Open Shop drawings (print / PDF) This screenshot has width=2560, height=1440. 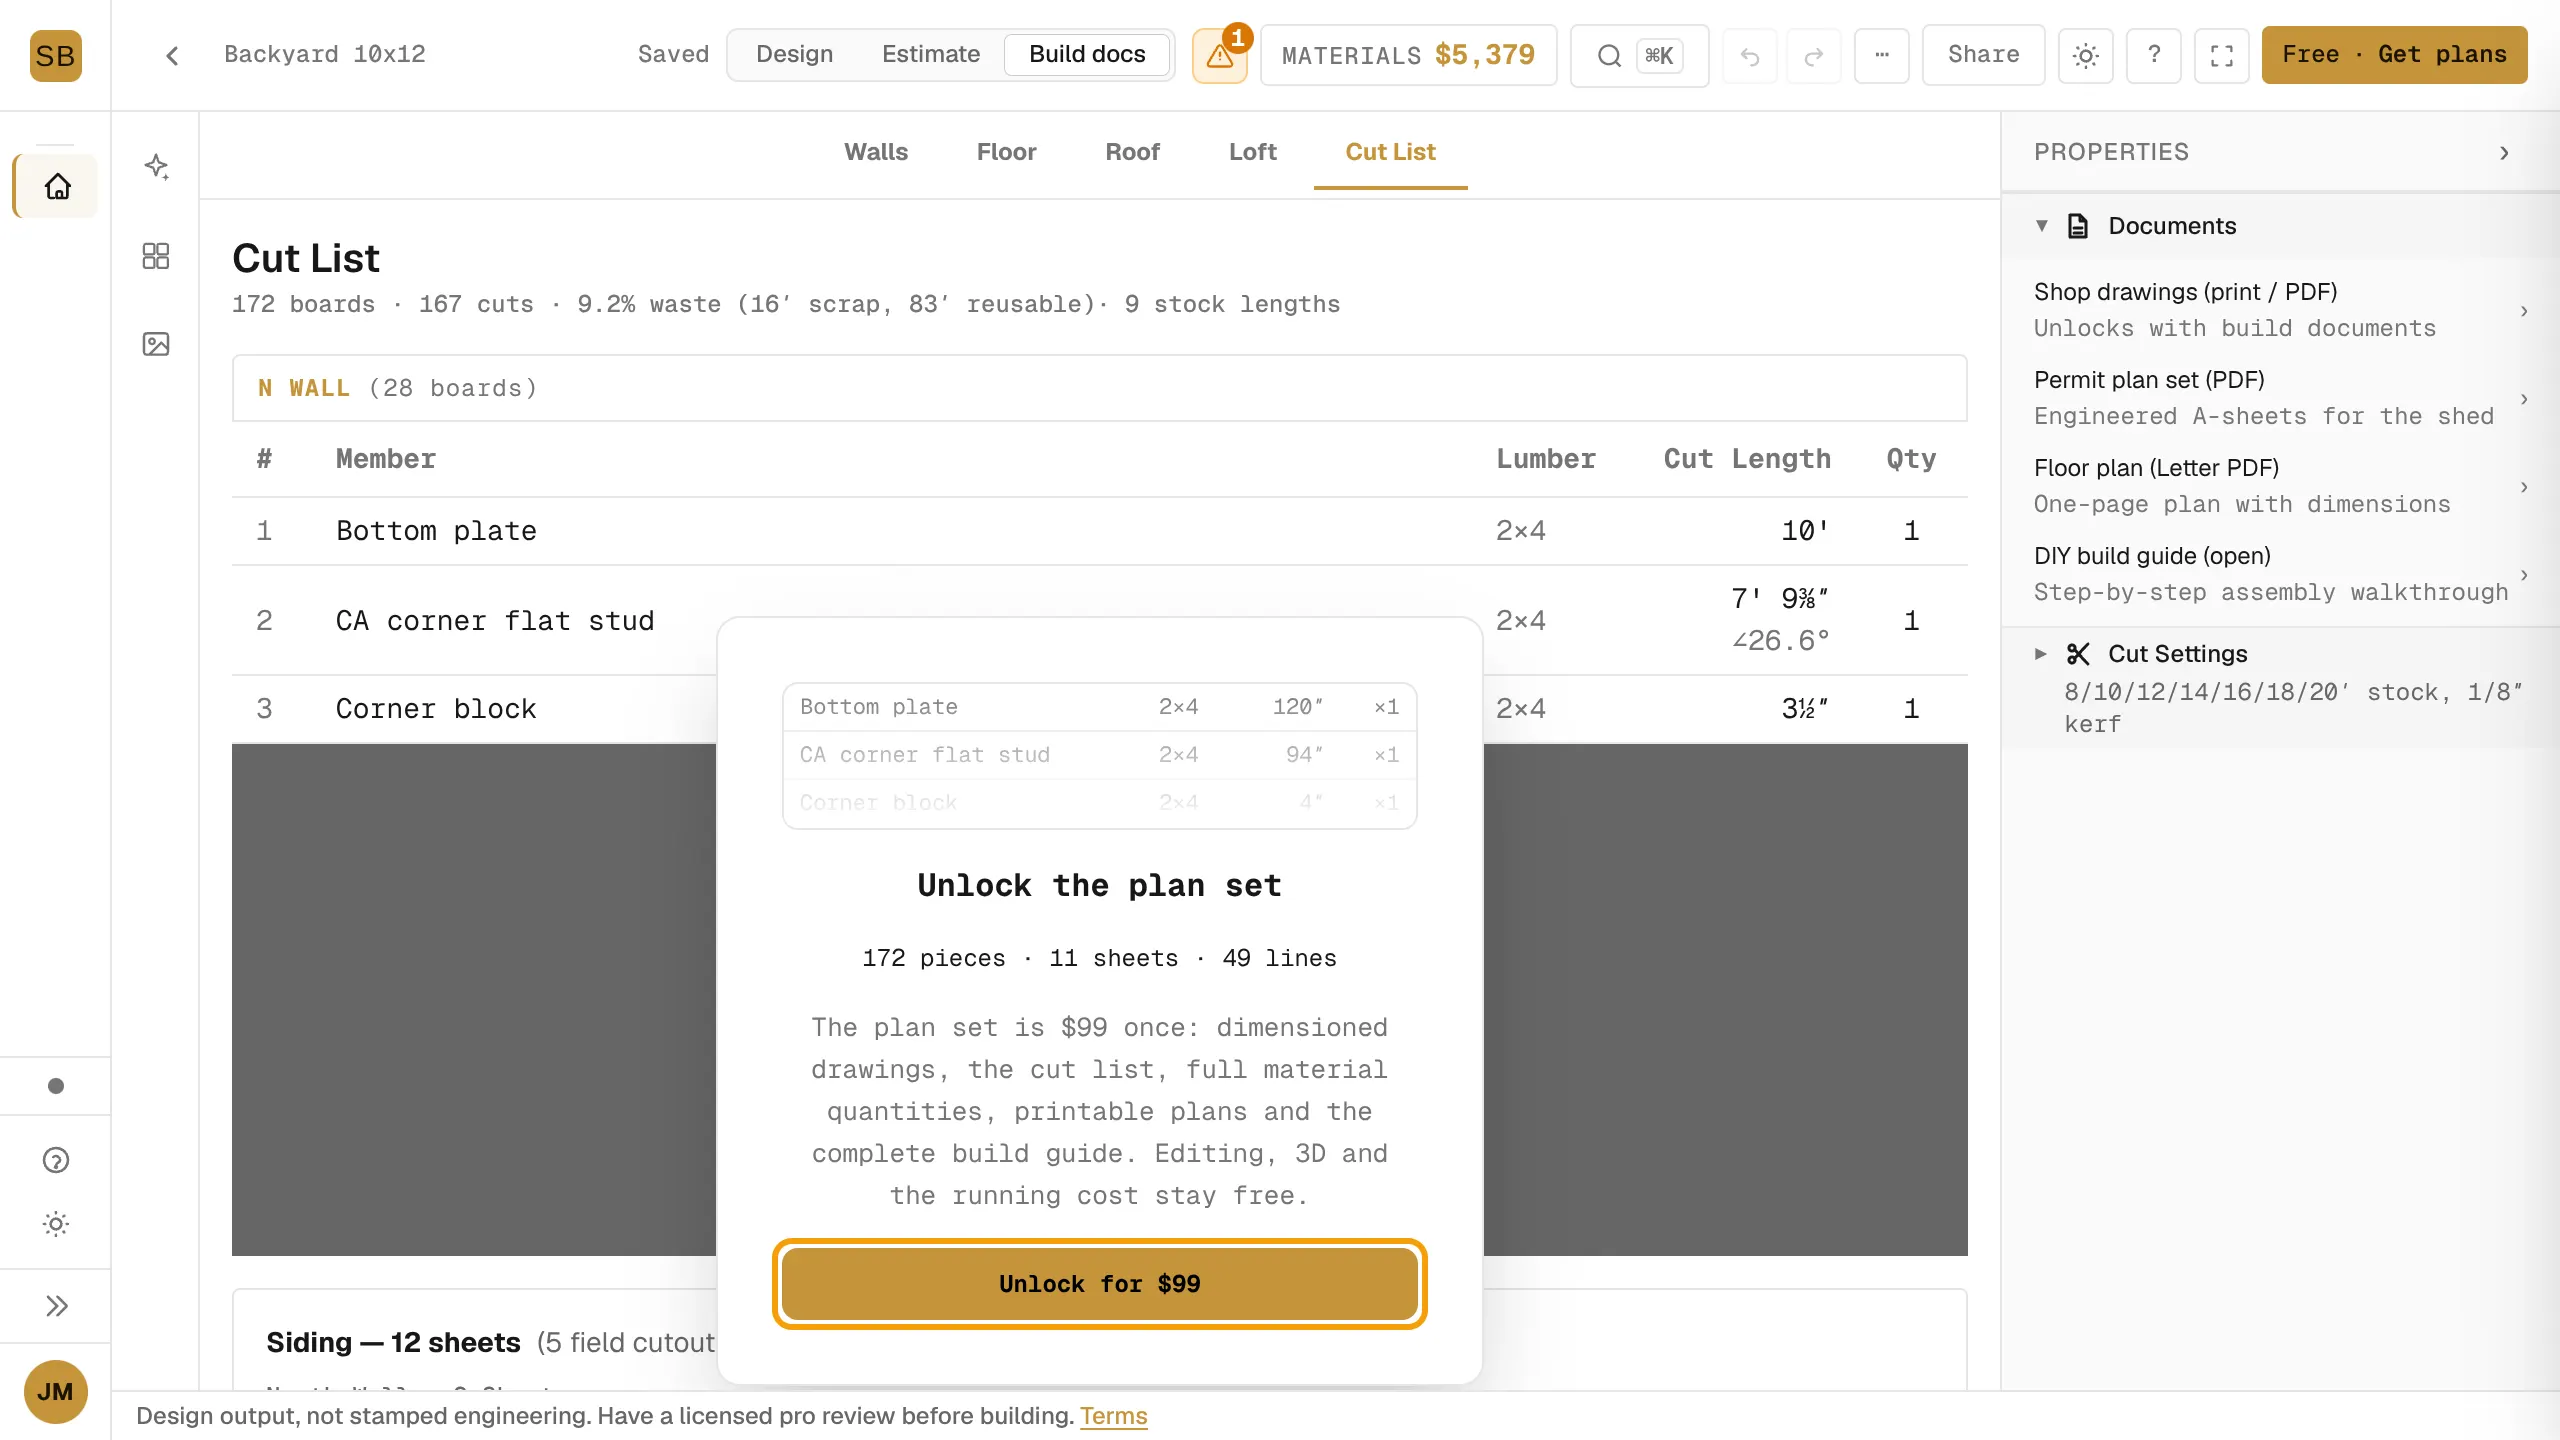[x=2280, y=310]
